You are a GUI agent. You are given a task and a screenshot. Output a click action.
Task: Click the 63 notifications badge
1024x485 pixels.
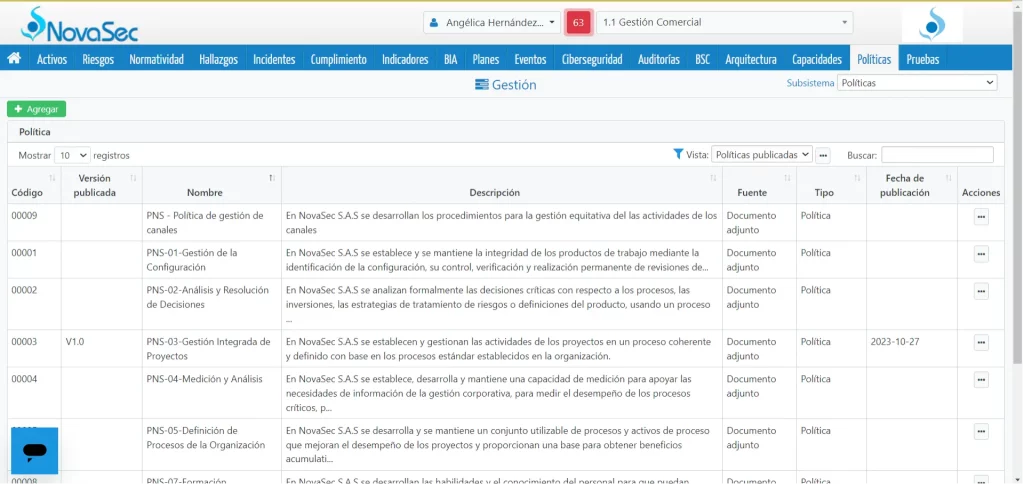[x=578, y=22]
